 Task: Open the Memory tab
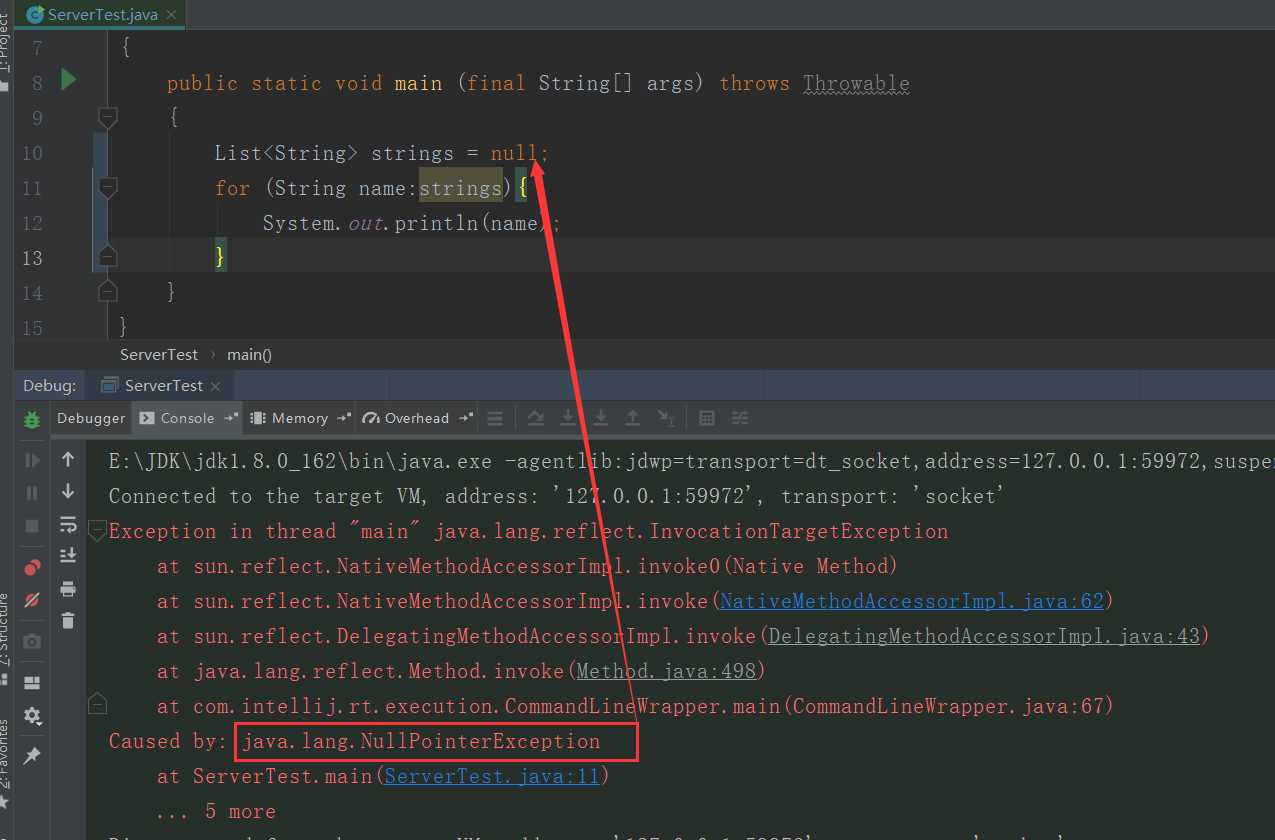coord(299,418)
